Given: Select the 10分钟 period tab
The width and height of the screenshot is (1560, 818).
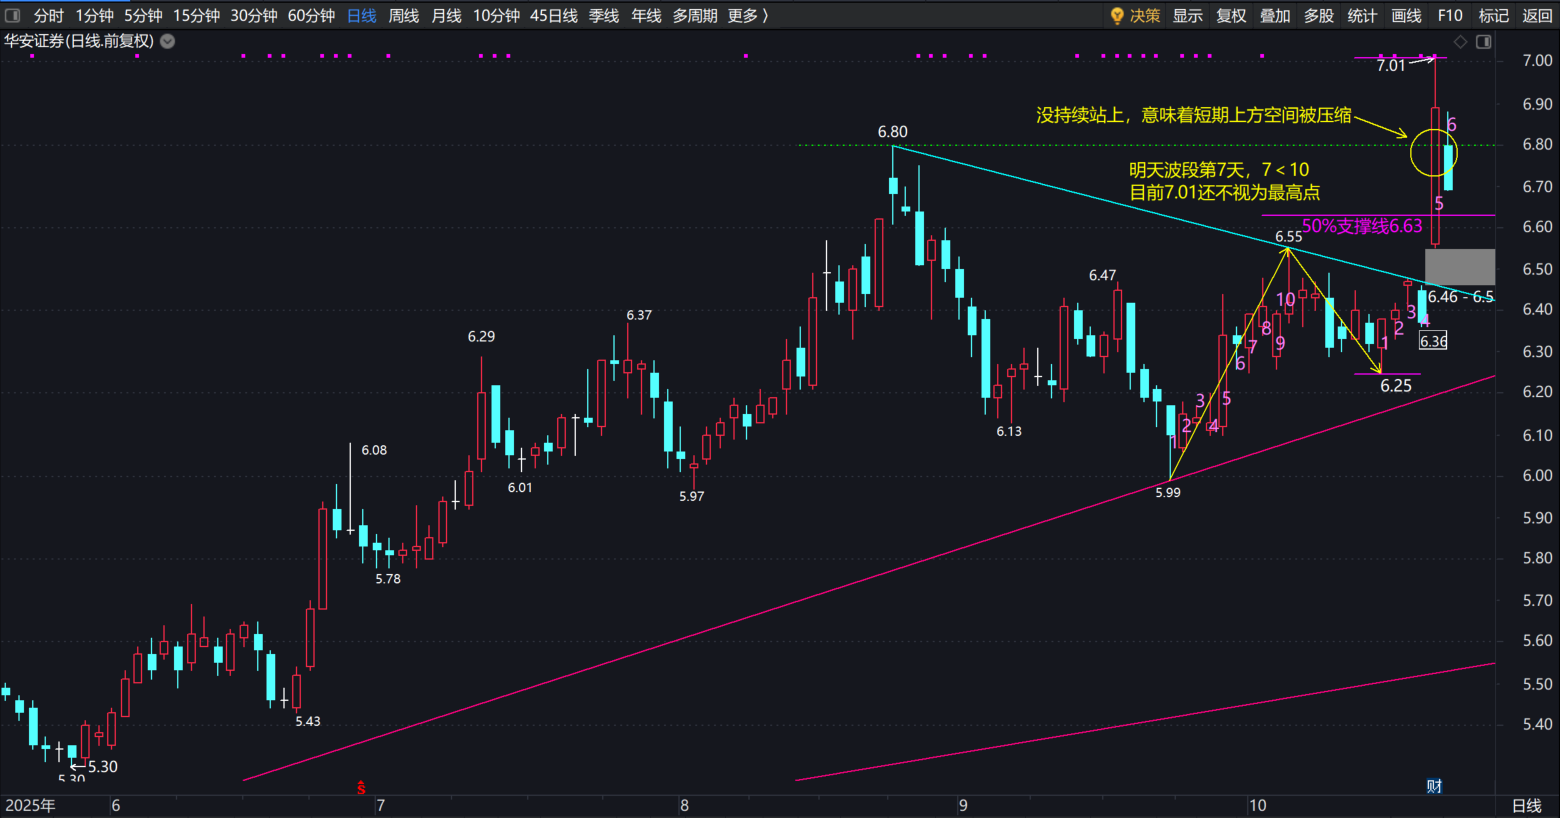Looking at the screenshot, I should tap(496, 16).
